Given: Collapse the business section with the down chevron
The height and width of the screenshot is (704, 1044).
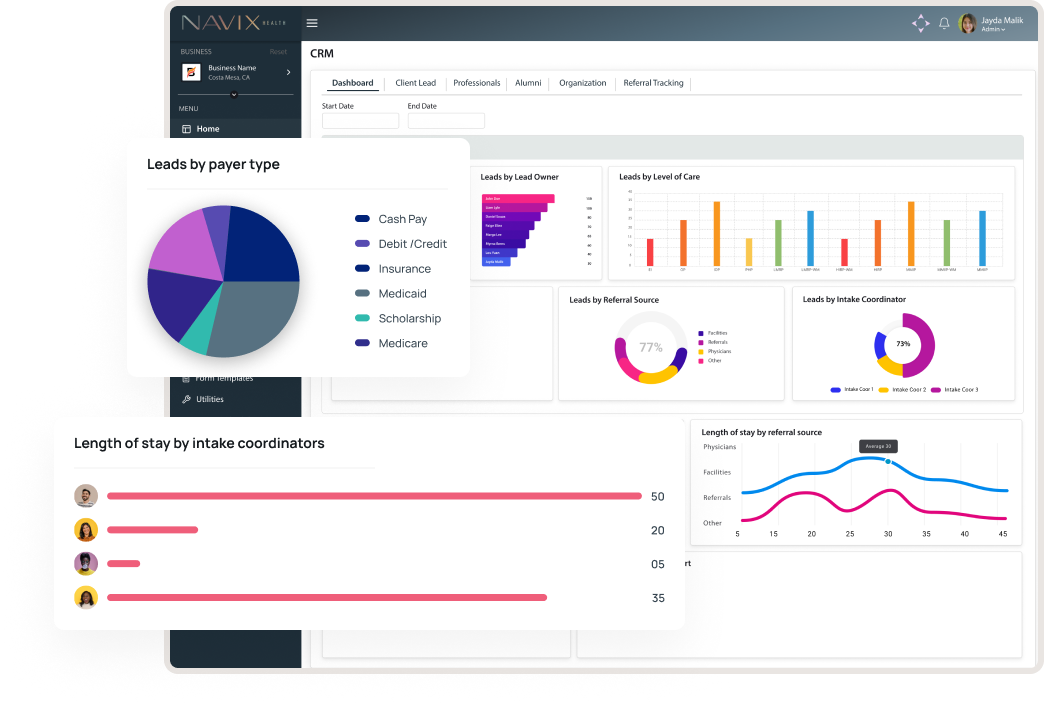Looking at the screenshot, I should (234, 95).
